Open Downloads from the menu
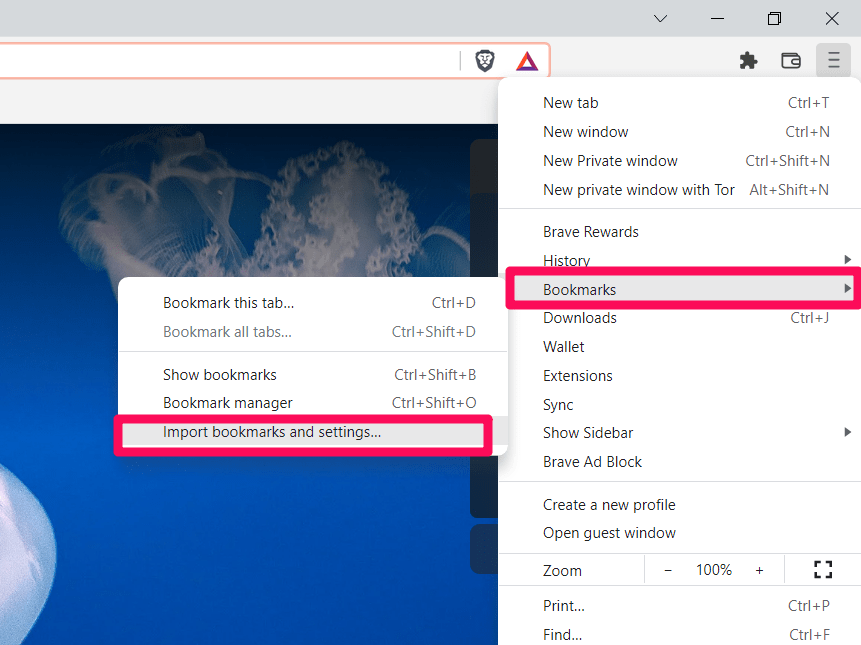Image resolution: width=861 pixels, height=645 pixels. click(679, 318)
